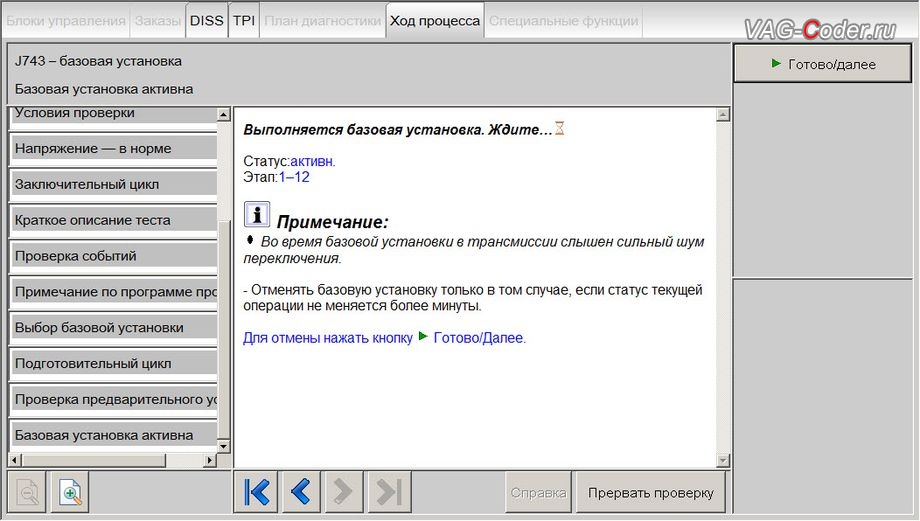Open the Специальные функции tab
Image resolution: width=920 pixels, height=521 pixels.
[563, 21]
